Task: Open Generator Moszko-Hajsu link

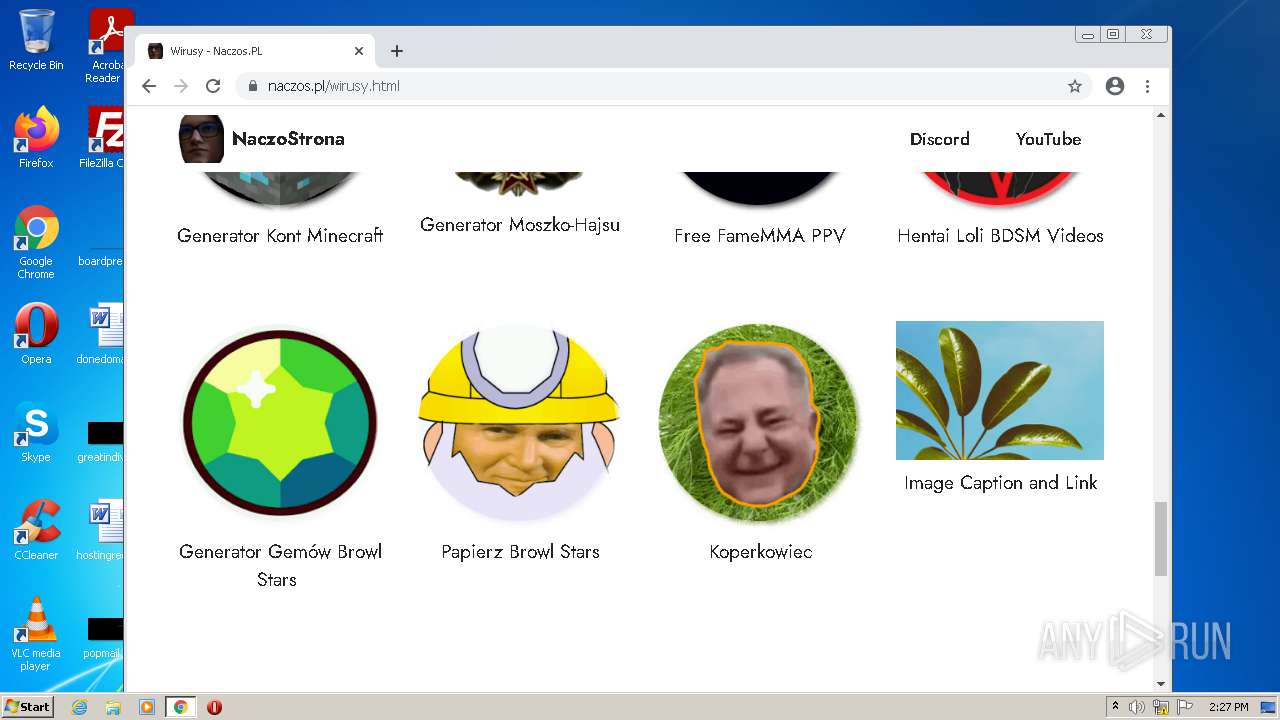Action: coord(520,225)
